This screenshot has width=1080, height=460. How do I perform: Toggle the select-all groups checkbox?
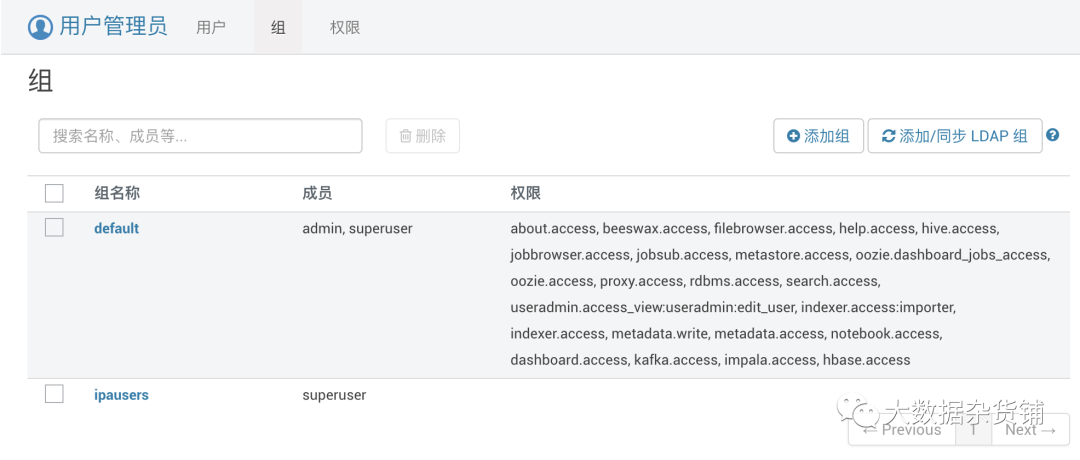54,194
